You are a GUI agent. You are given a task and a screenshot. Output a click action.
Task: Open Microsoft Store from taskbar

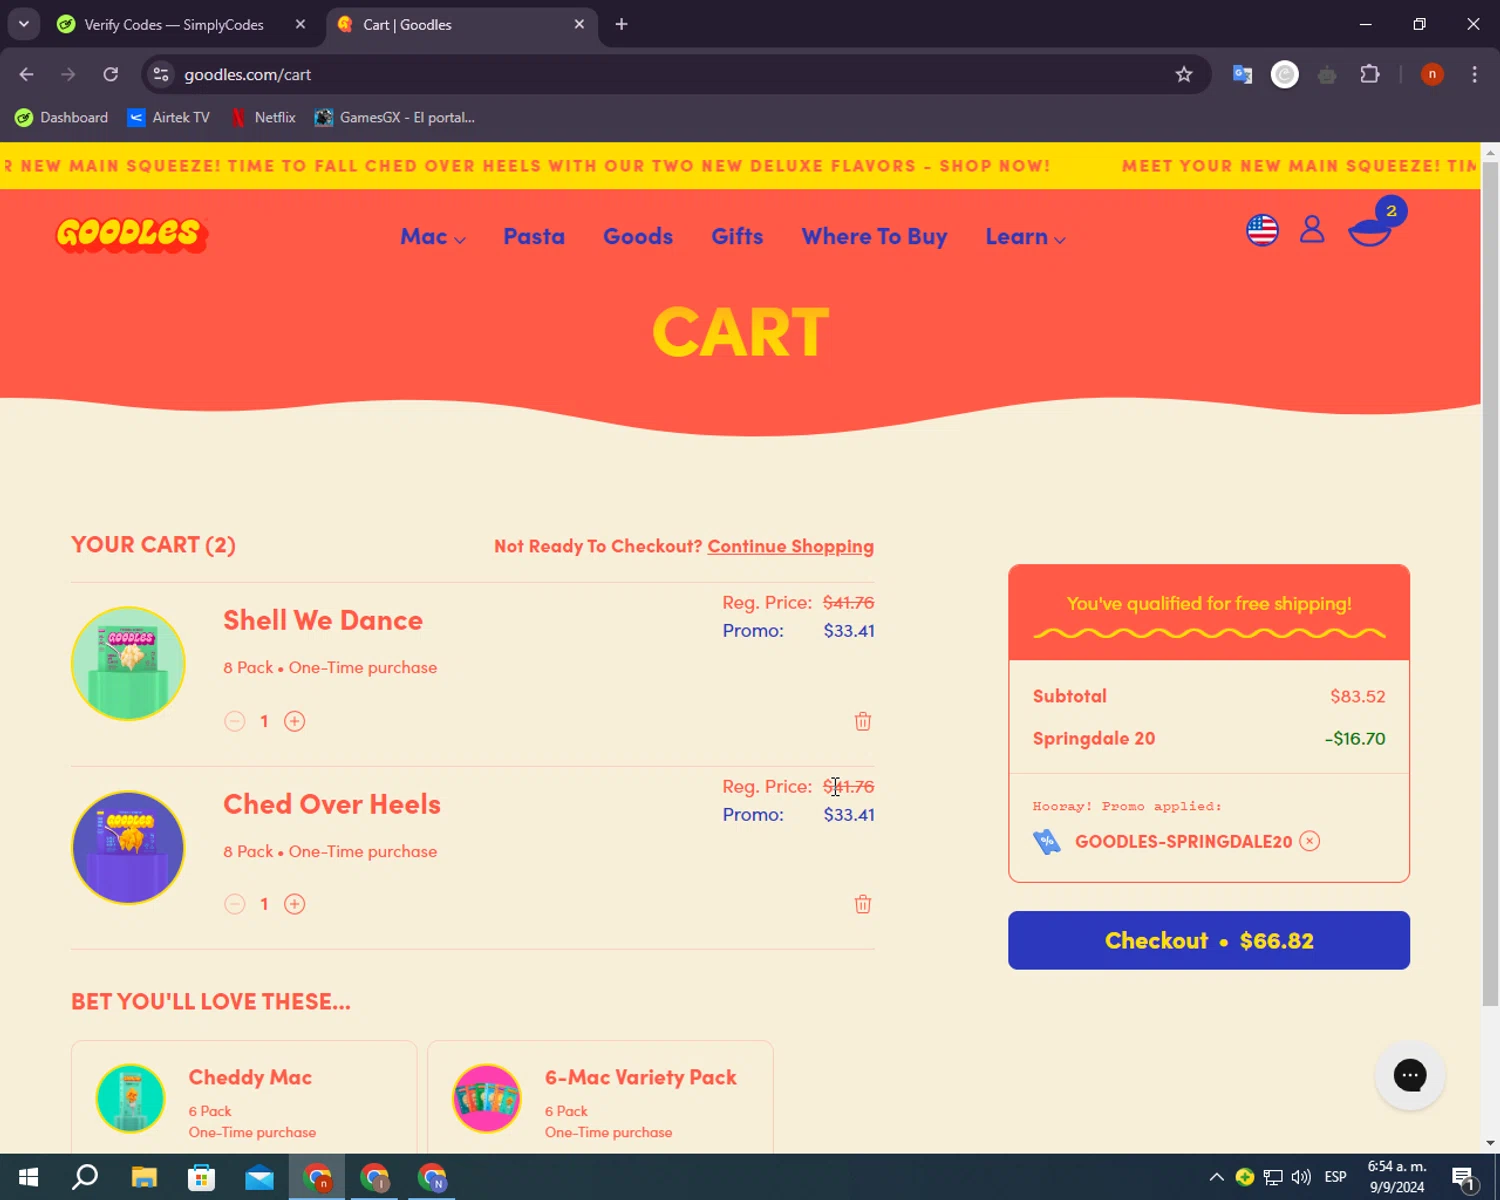201,1177
